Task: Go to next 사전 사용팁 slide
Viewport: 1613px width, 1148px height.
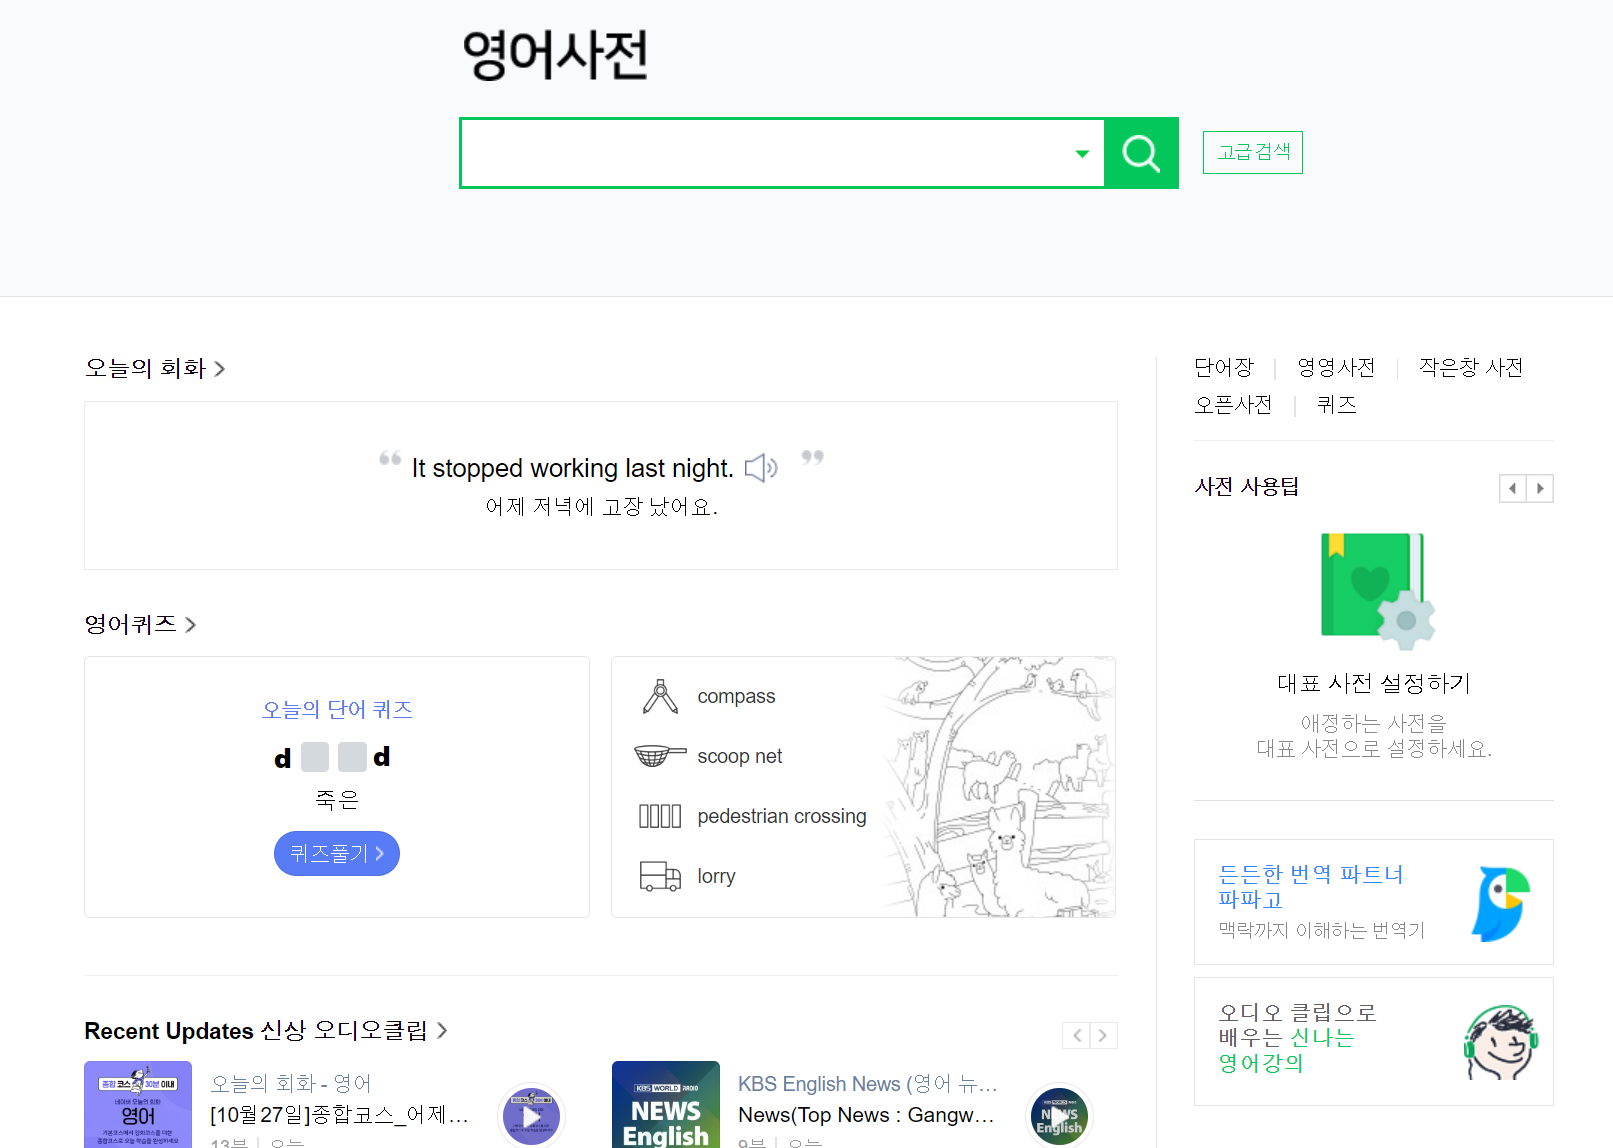Action: 1540,488
